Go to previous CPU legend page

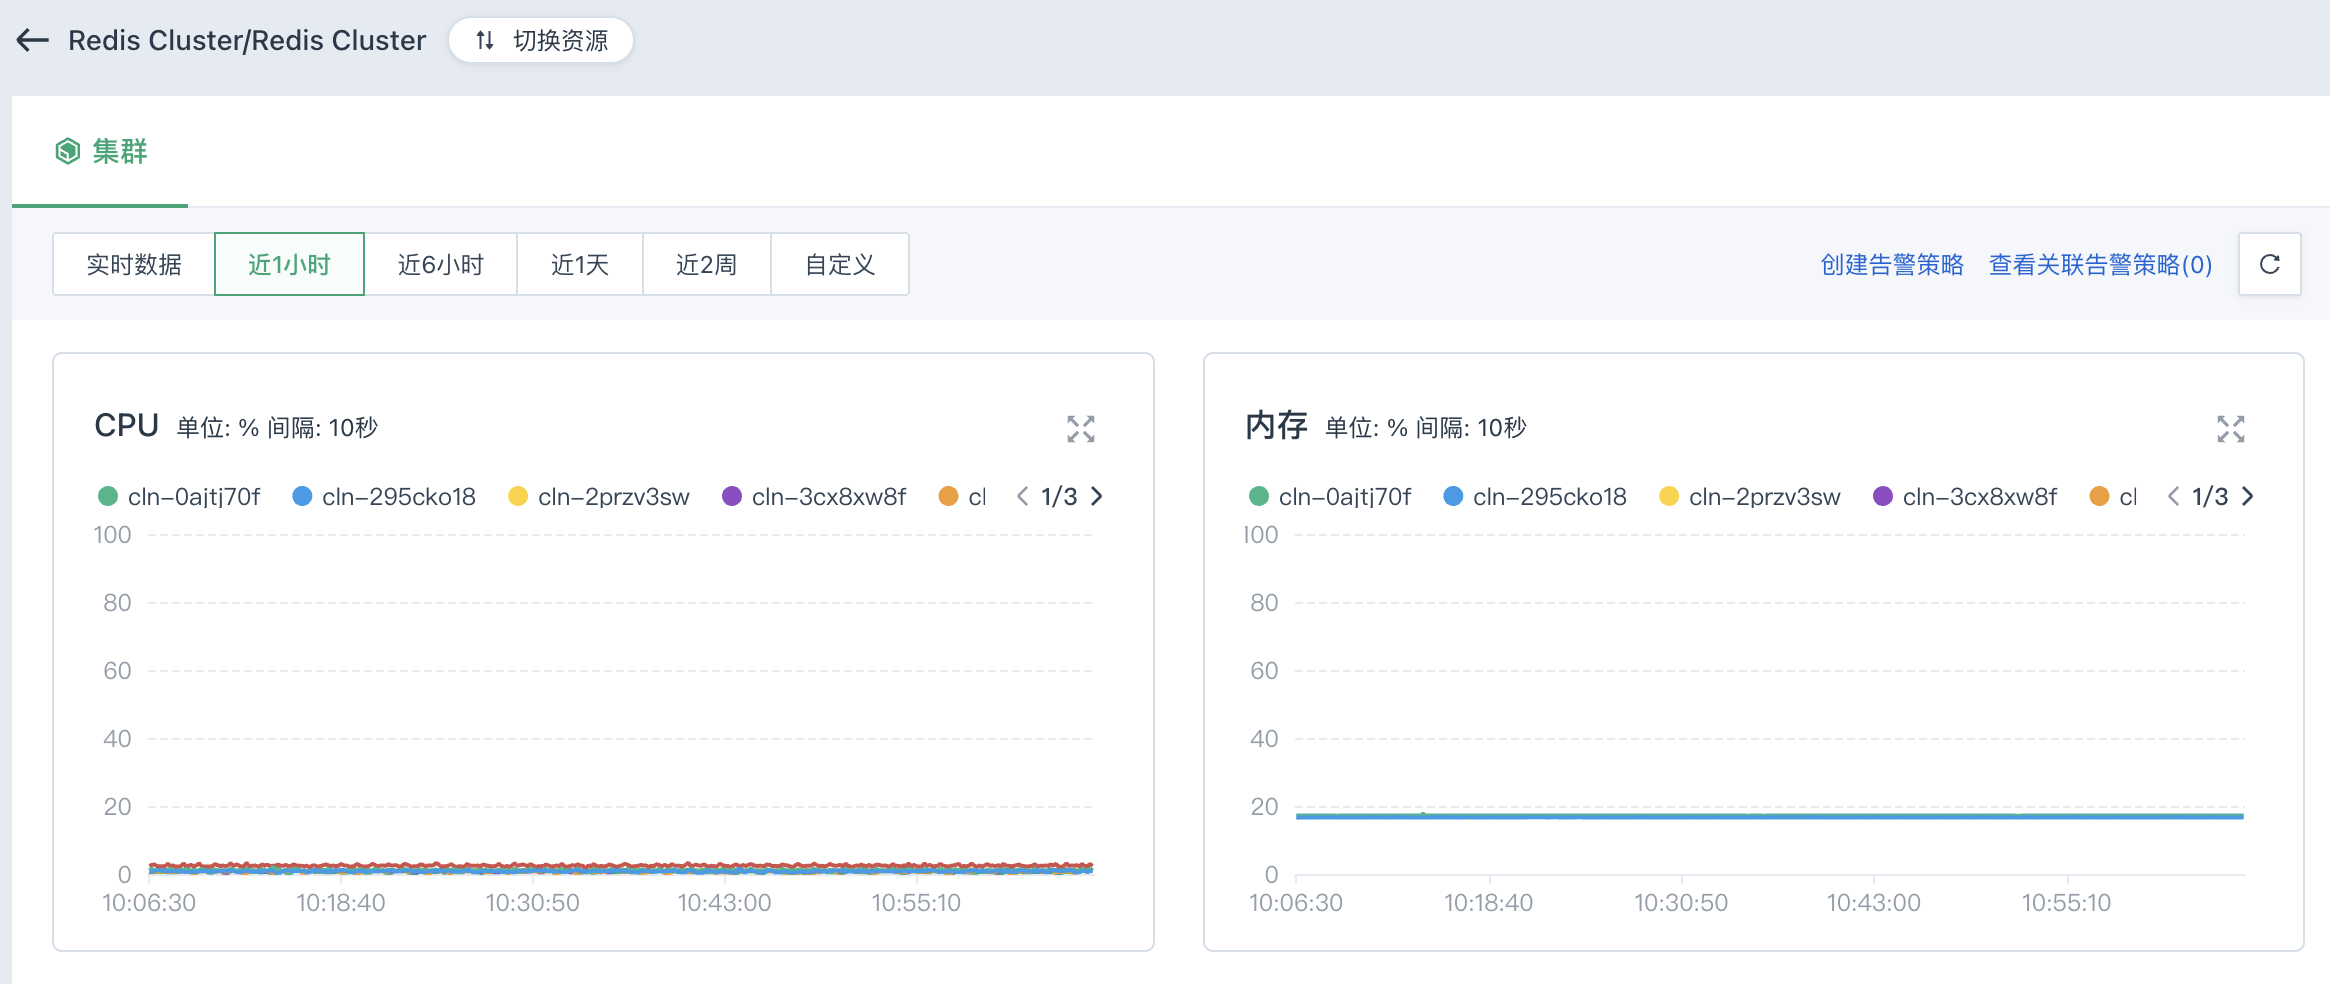[1022, 496]
